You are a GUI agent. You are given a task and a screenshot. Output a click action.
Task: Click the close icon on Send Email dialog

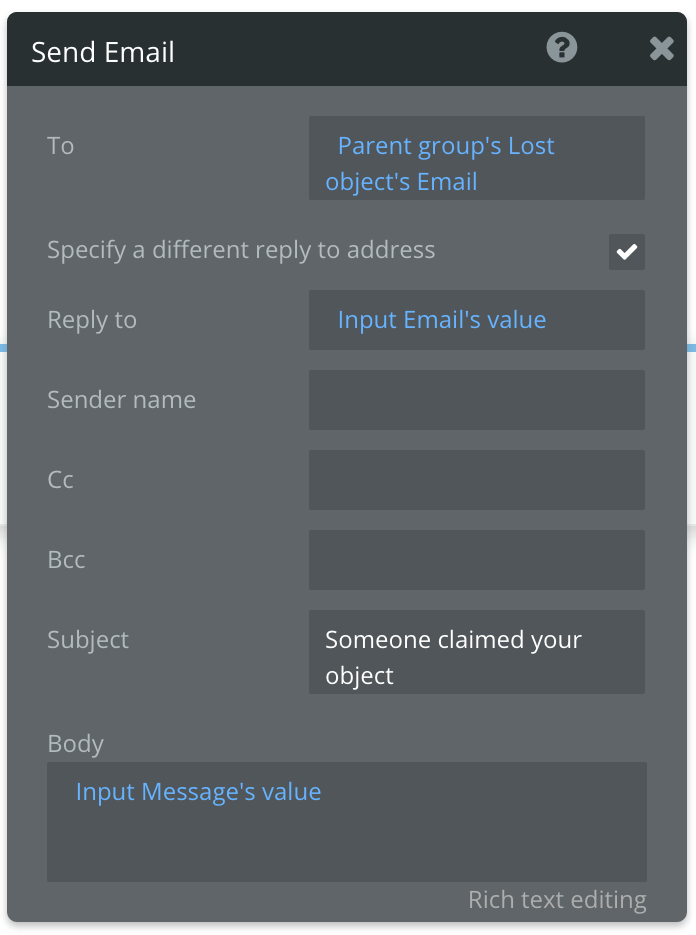661,47
